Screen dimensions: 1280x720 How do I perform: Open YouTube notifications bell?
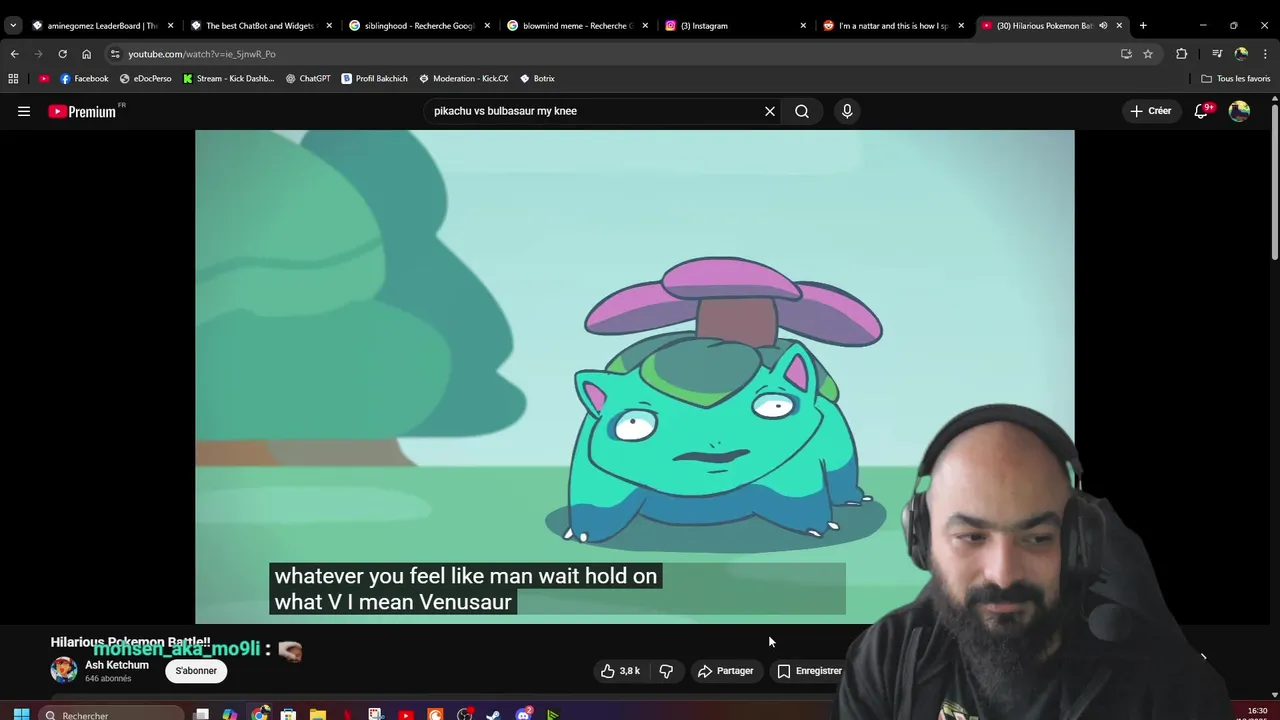tap(1203, 111)
